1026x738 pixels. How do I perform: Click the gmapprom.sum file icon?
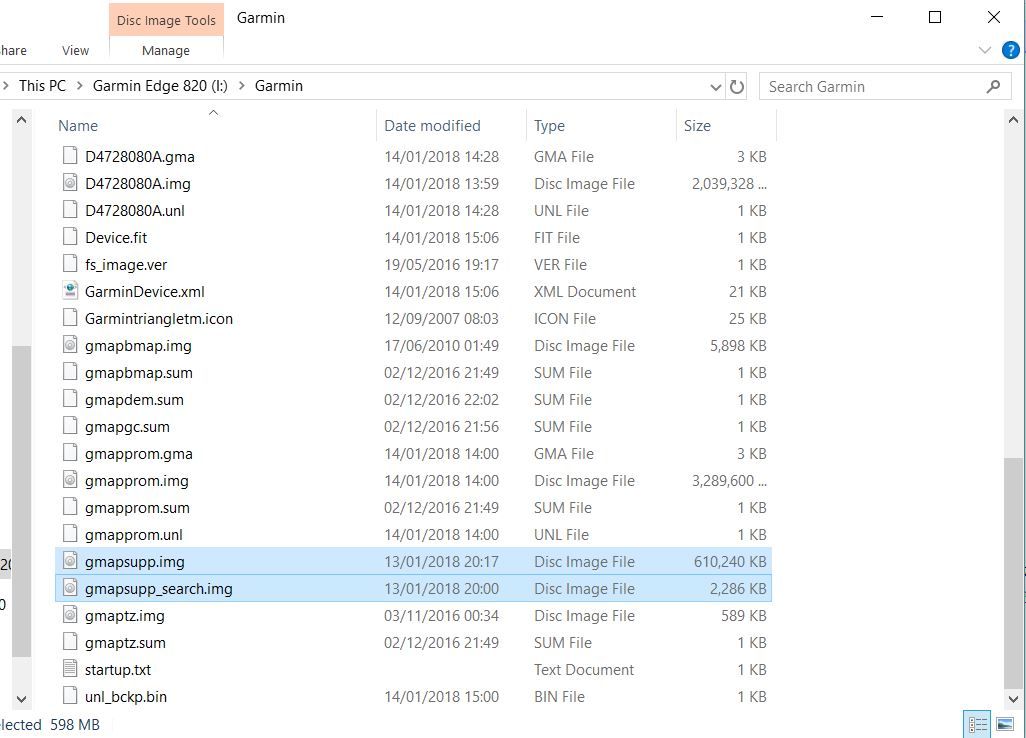click(70, 506)
